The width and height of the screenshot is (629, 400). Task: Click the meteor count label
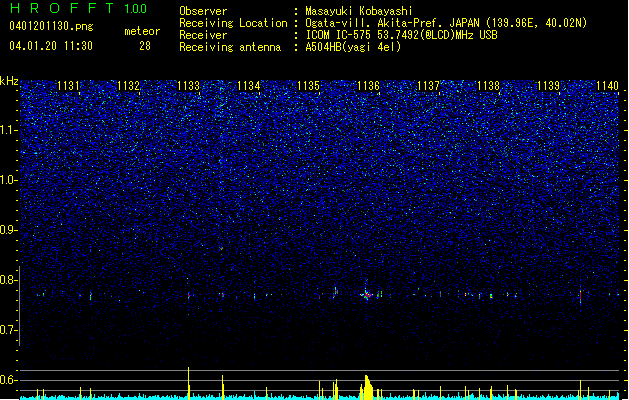tap(142, 31)
